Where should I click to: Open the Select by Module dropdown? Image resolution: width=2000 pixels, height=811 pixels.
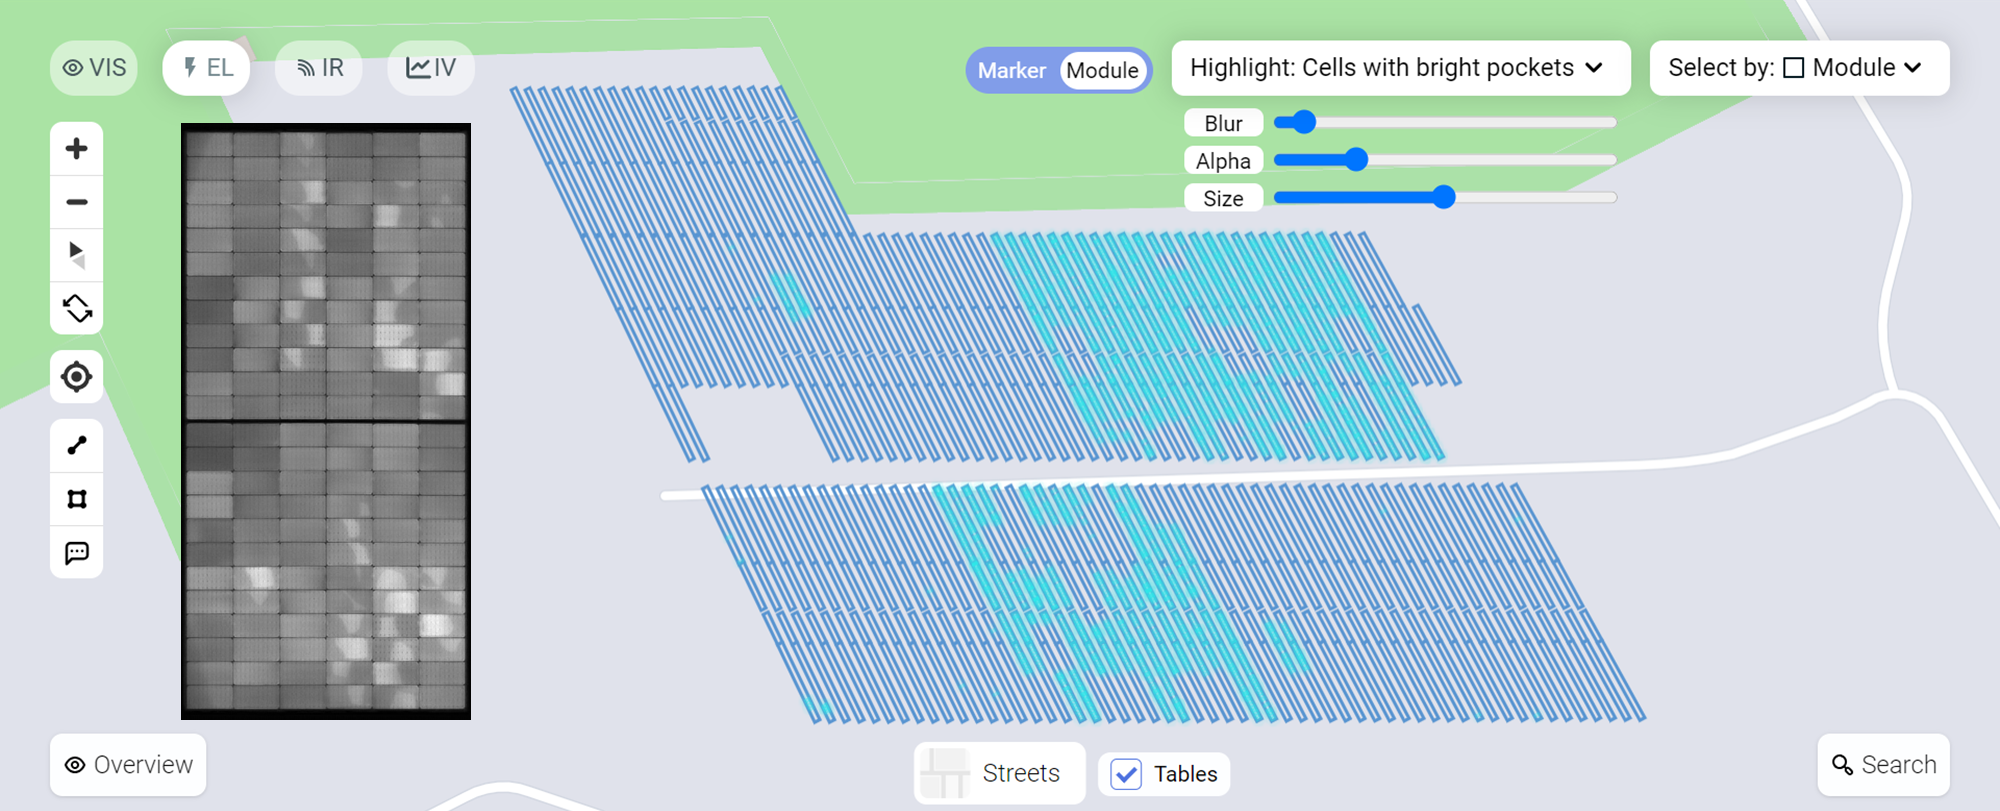1799,68
